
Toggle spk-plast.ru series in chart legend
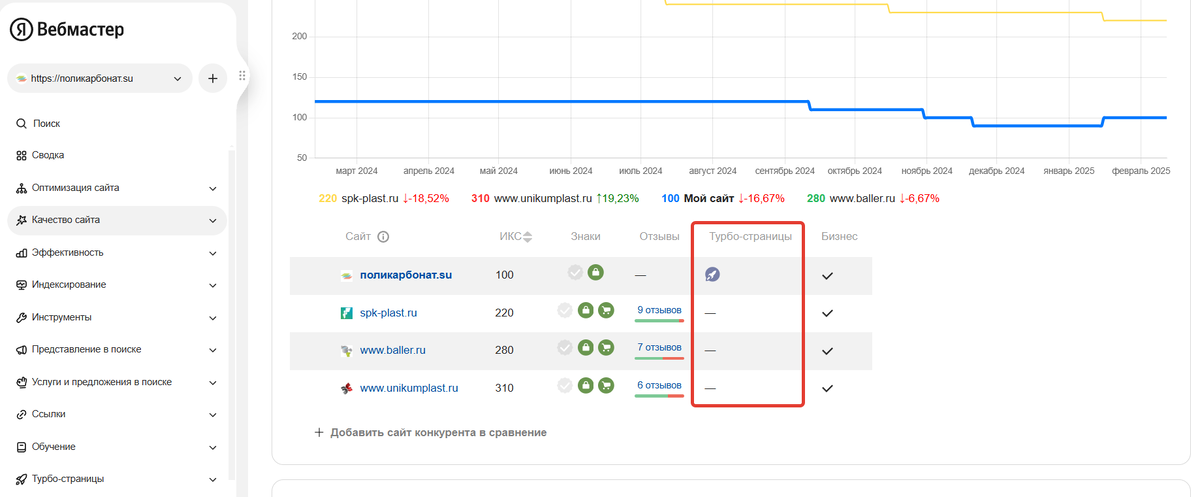tap(384, 198)
